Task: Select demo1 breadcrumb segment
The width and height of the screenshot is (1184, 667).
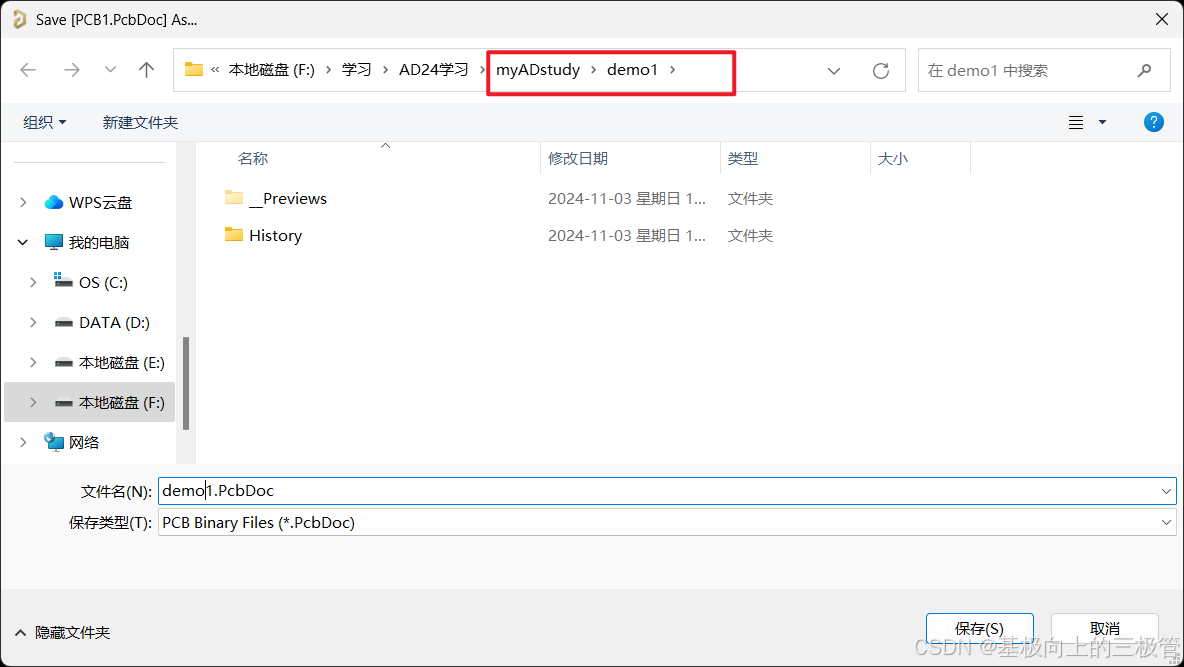Action: tap(633, 69)
